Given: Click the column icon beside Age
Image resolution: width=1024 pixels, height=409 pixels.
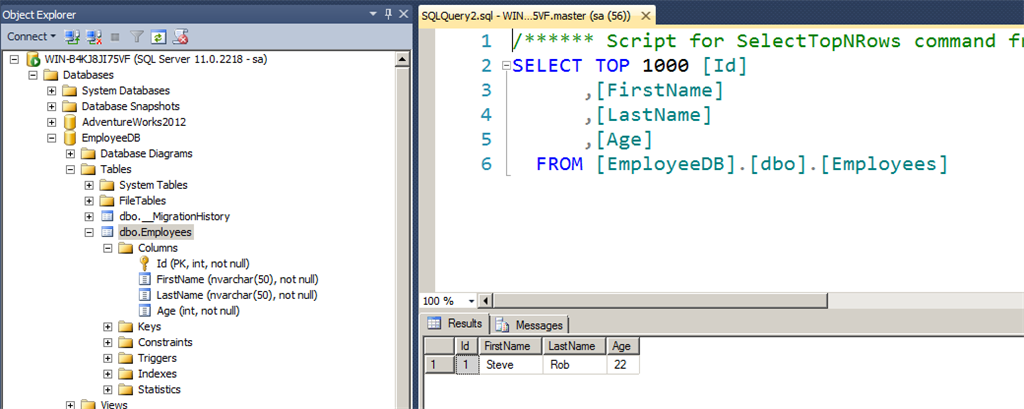Looking at the screenshot, I should (x=145, y=311).
